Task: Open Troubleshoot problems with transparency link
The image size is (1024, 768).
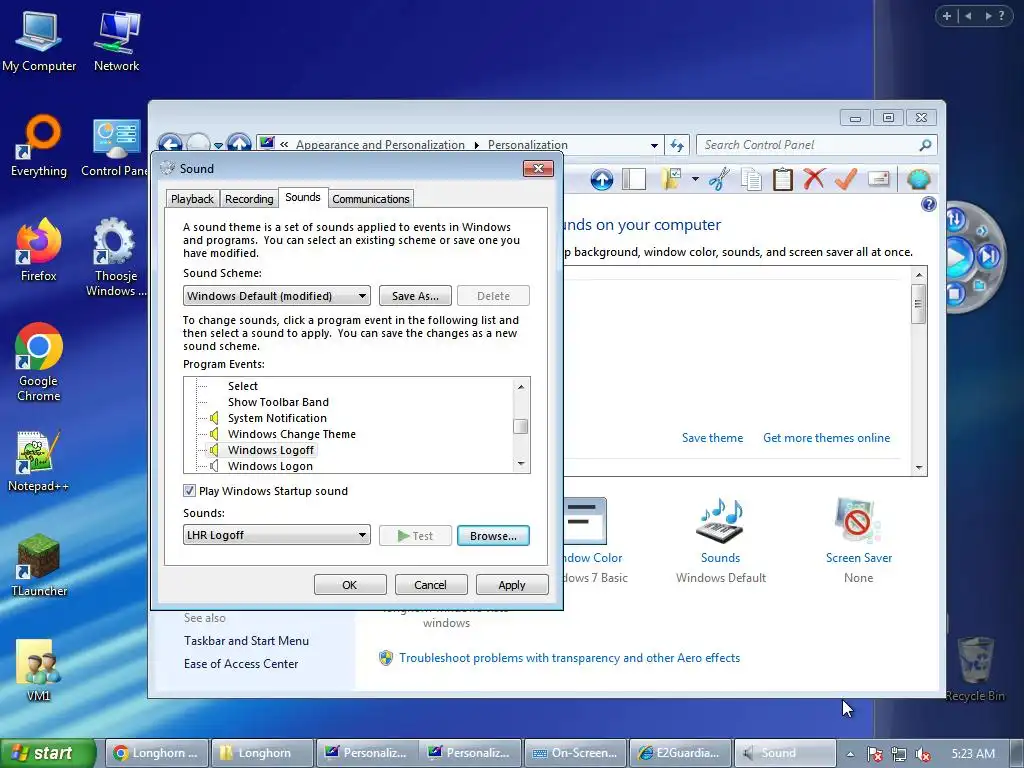Action: [569, 658]
